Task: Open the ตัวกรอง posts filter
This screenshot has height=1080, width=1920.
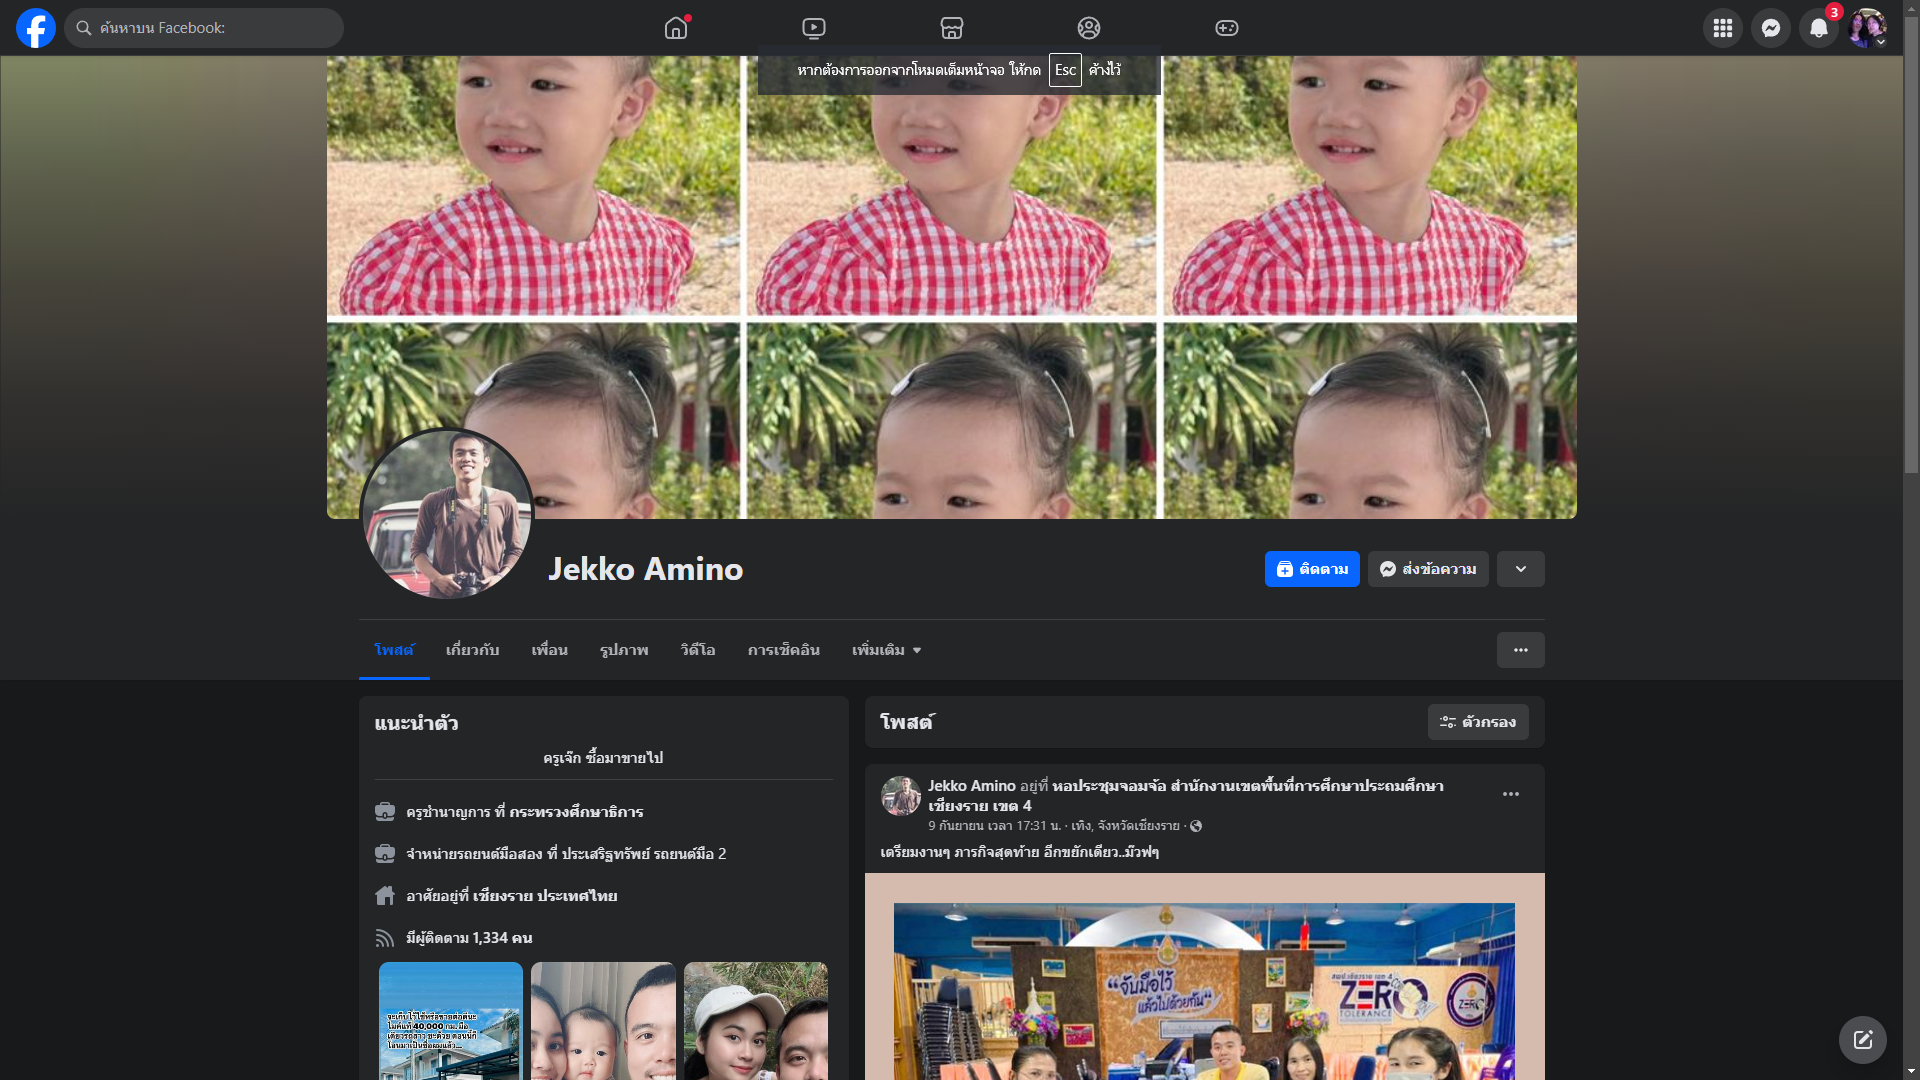Action: (x=1477, y=722)
